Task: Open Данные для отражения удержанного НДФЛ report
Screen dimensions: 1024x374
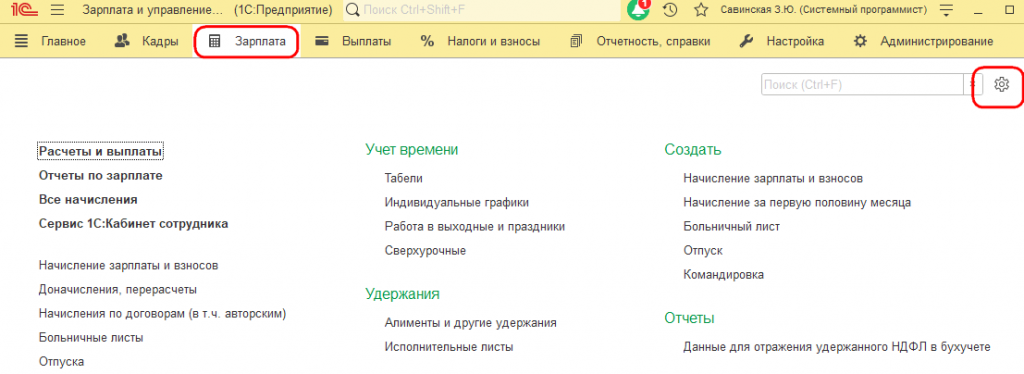Action: tap(837, 347)
